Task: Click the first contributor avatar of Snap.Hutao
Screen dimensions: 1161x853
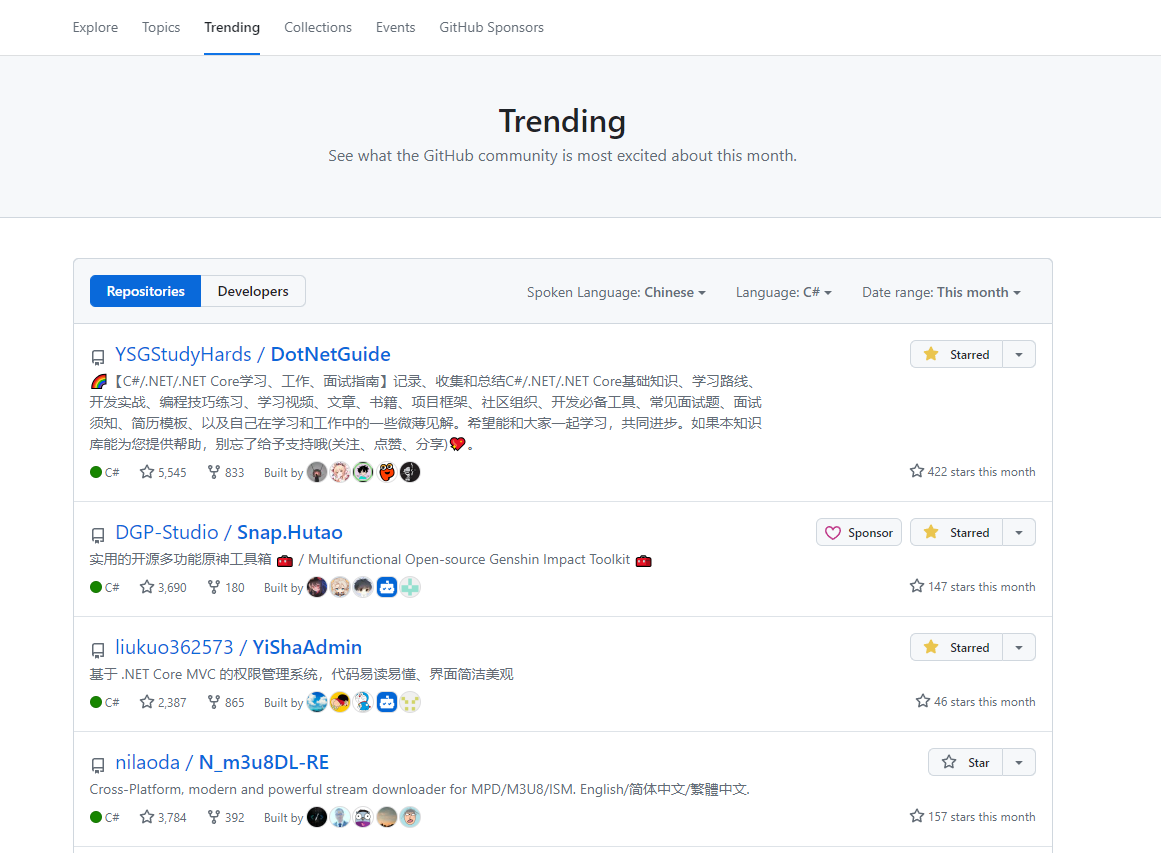Action: [317, 587]
